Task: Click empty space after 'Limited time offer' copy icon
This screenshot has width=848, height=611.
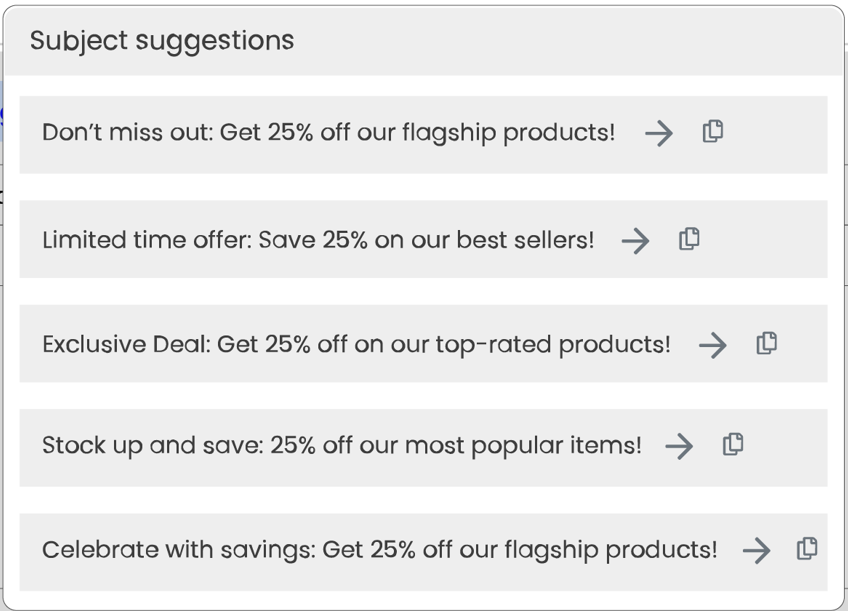Action: point(764,239)
